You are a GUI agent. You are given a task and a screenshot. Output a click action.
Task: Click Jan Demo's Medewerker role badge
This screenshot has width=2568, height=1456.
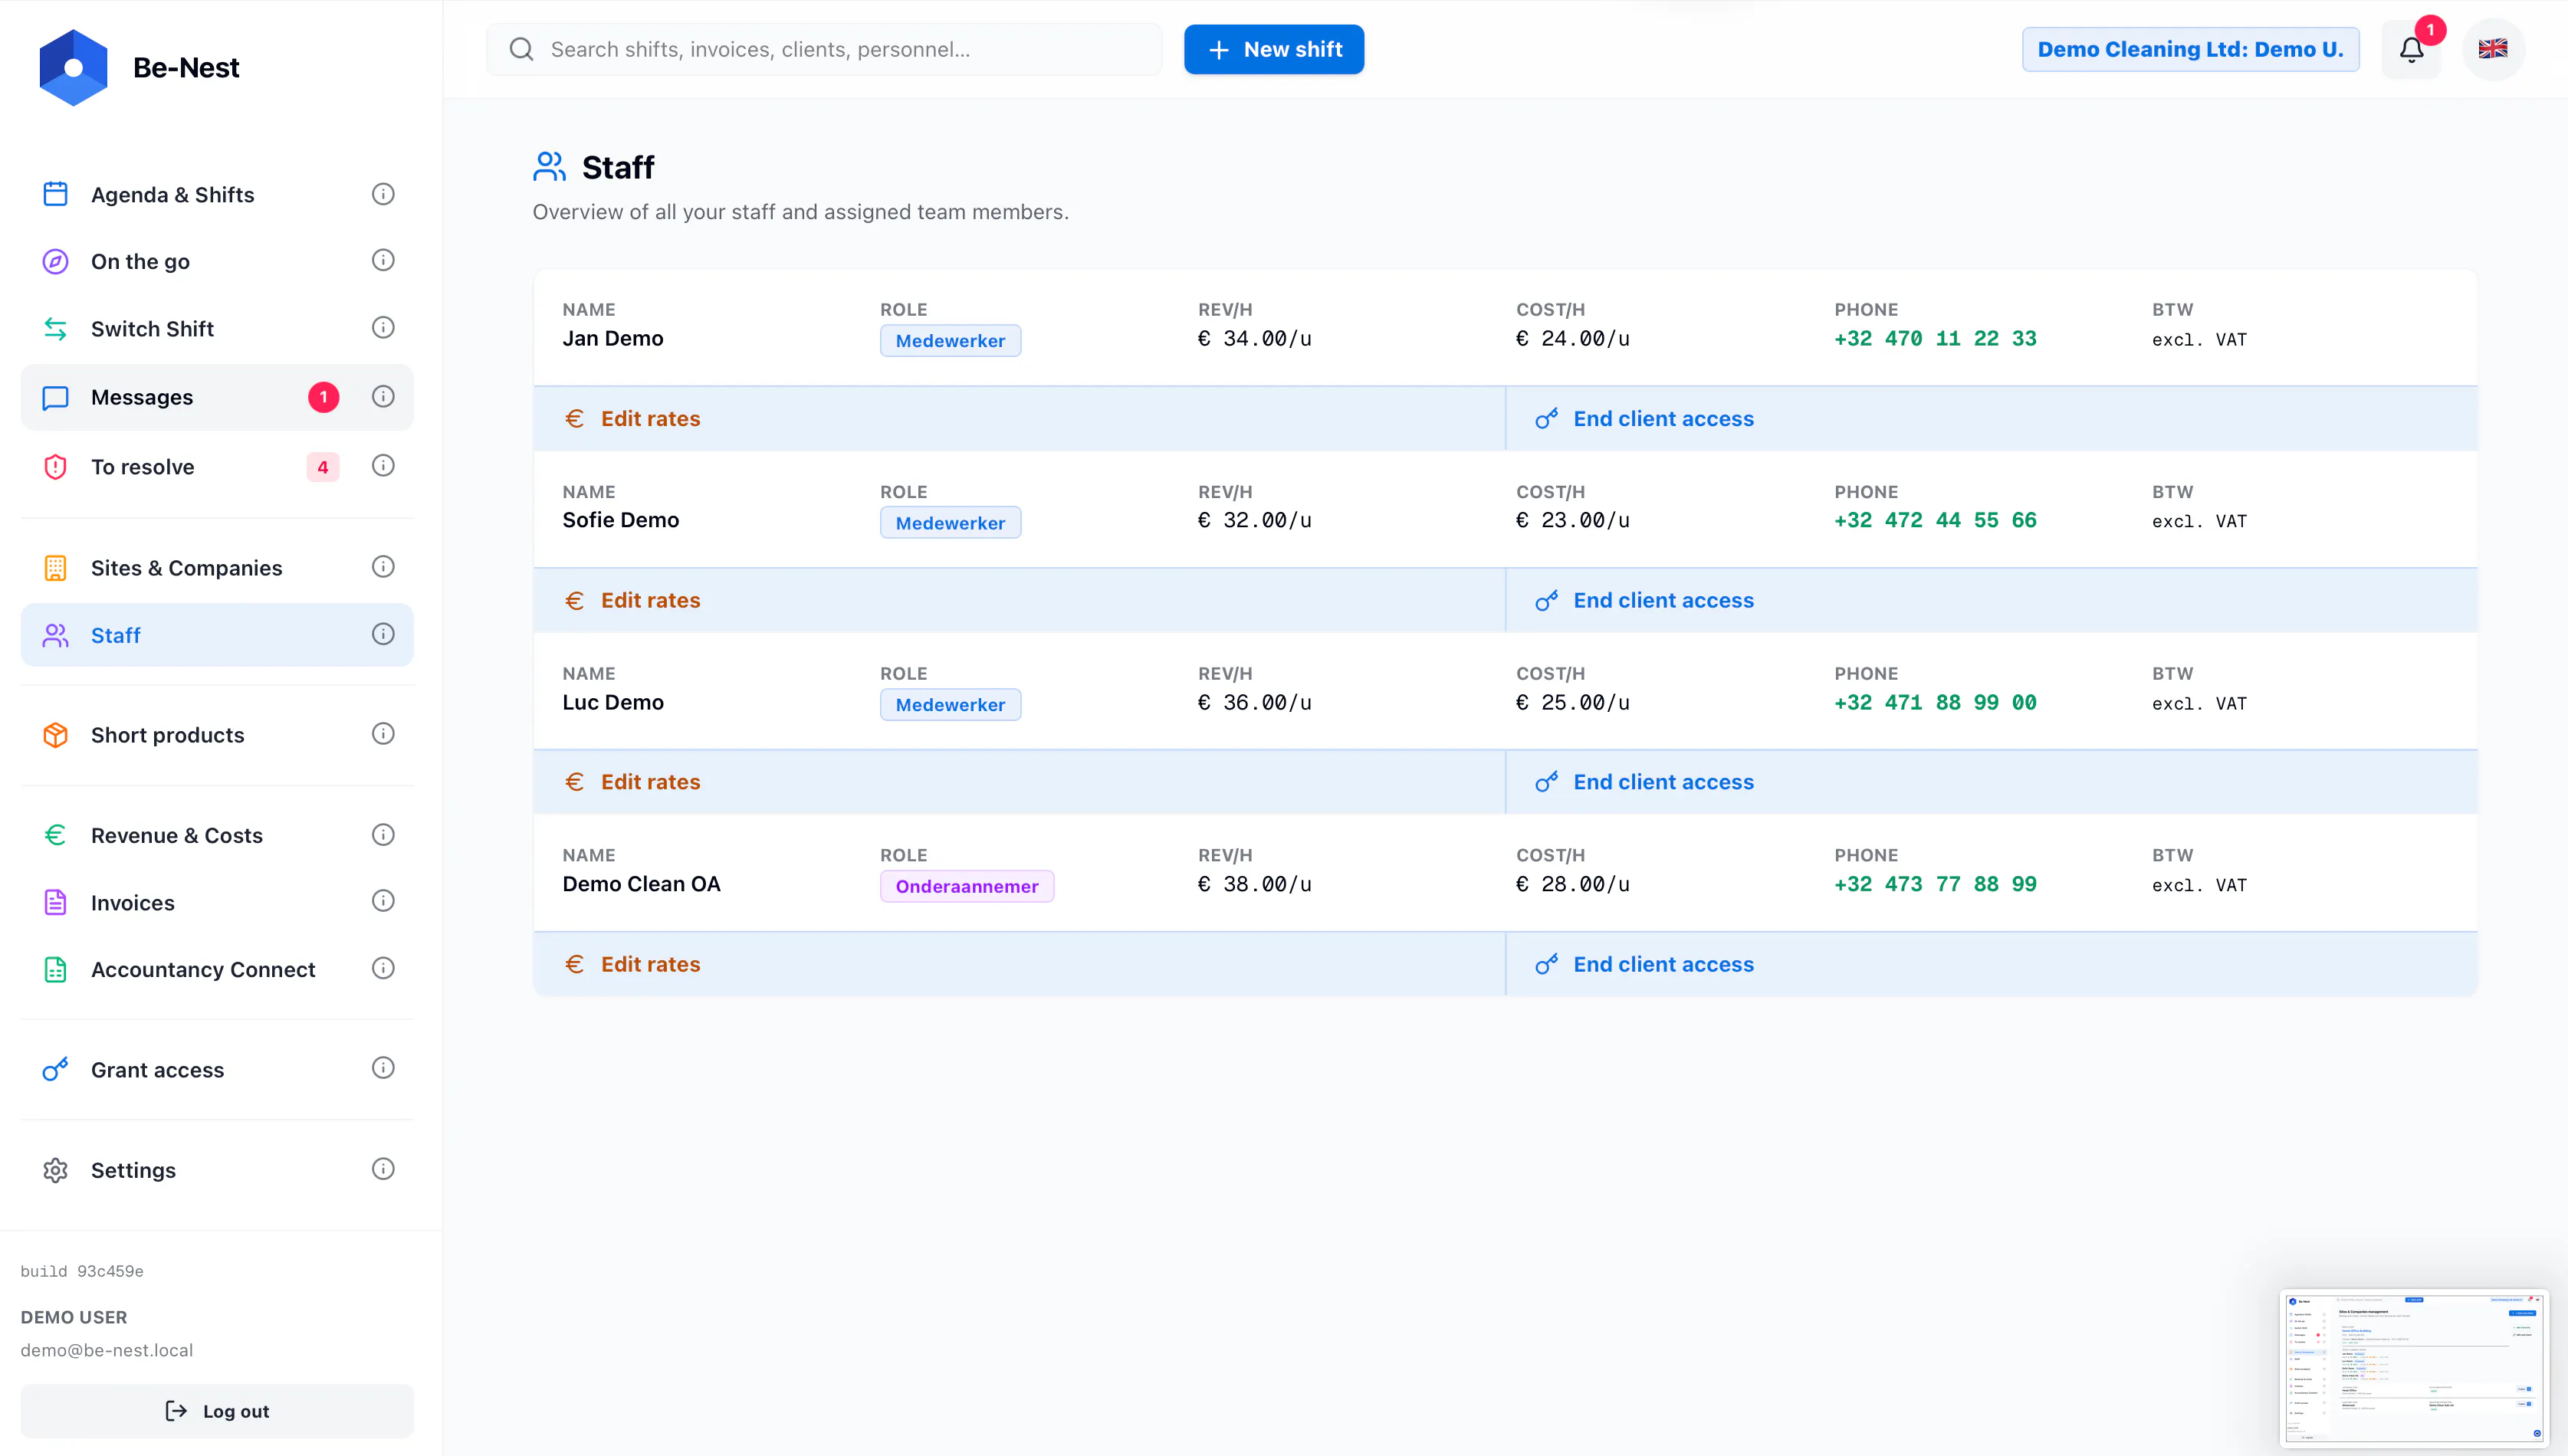pos(950,341)
